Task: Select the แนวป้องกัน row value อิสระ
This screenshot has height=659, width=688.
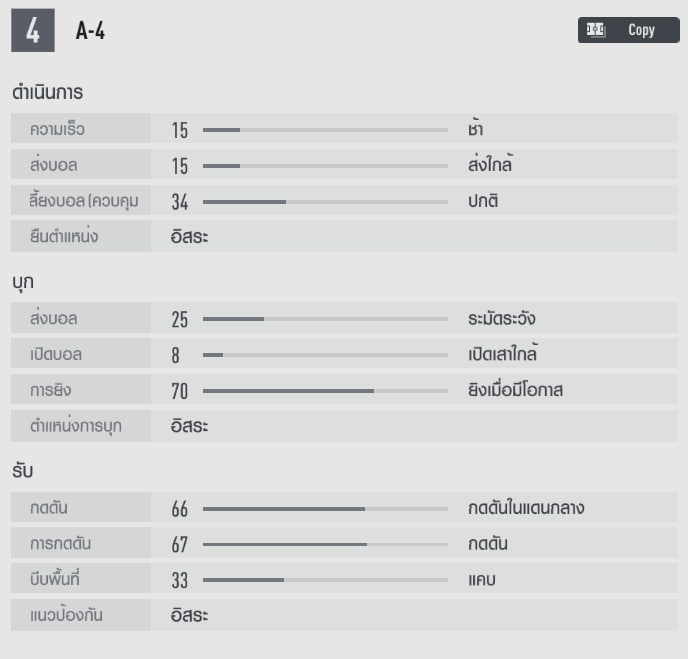Action: [189, 616]
